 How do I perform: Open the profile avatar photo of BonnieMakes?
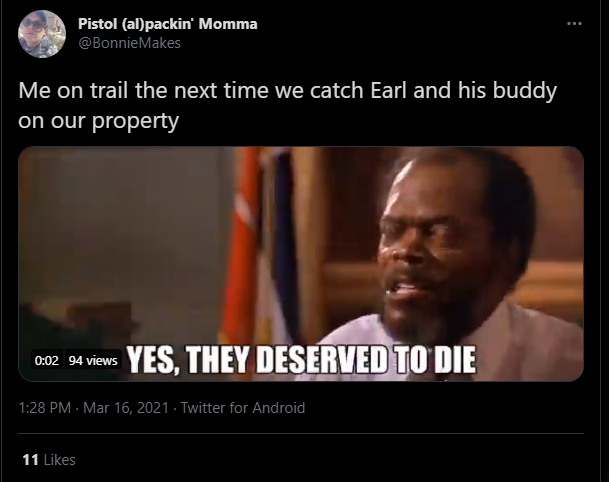[x=42, y=34]
